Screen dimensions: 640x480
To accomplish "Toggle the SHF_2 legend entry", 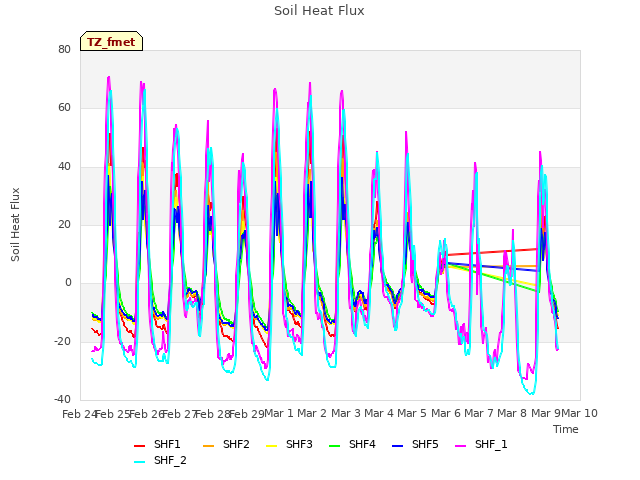I will 160,461.
